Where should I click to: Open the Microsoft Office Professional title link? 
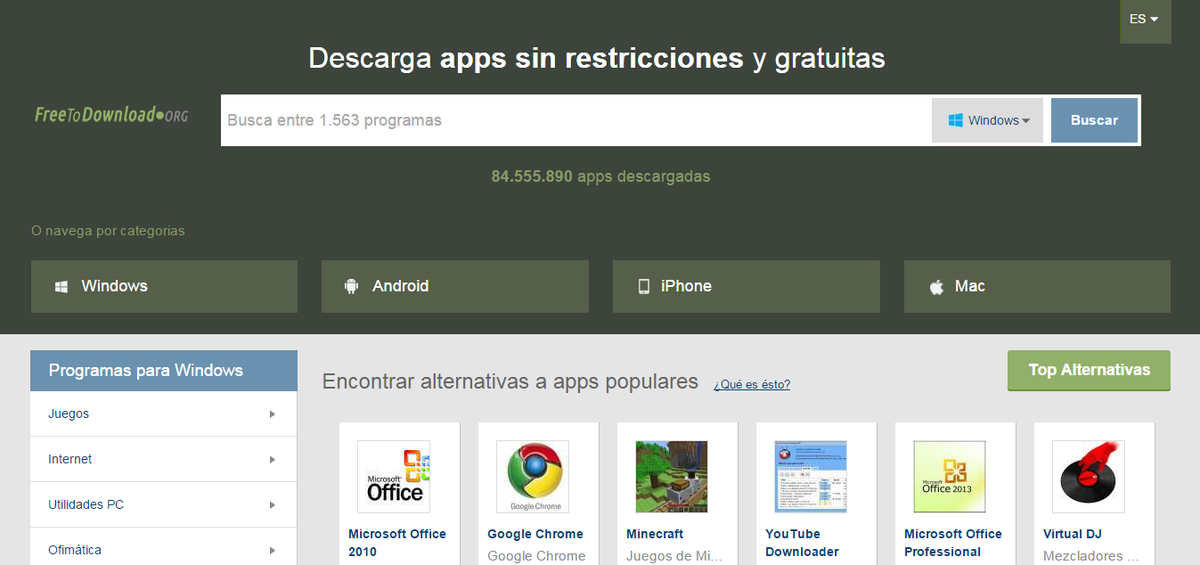pos(953,543)
